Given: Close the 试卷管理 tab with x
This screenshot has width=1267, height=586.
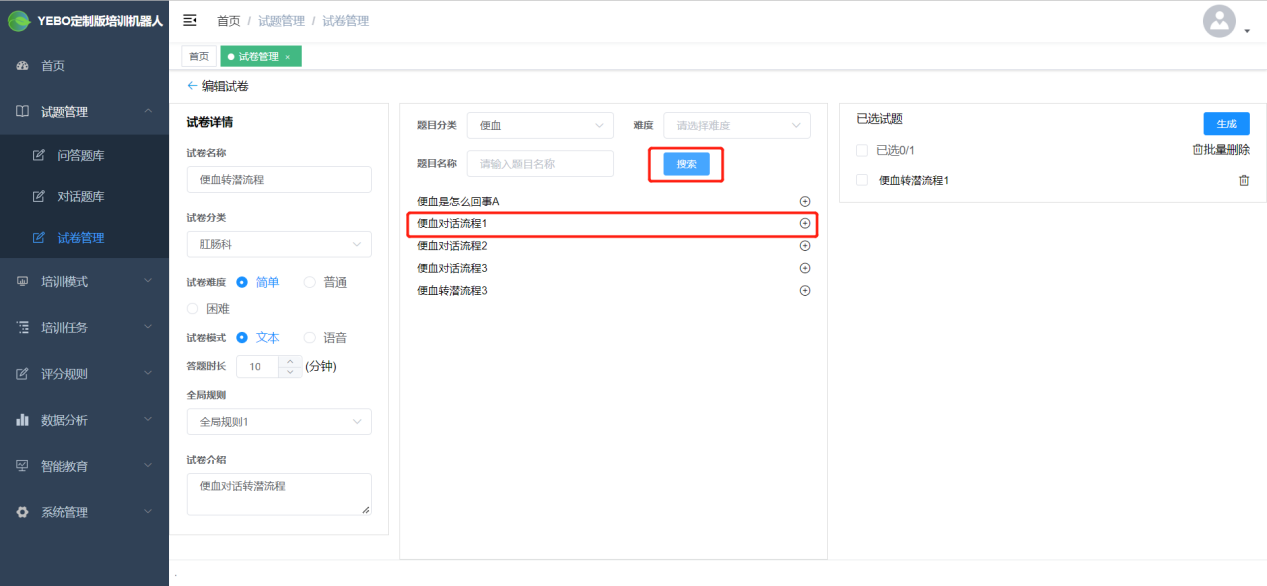Looking at the screenshot, I should 288,57.
